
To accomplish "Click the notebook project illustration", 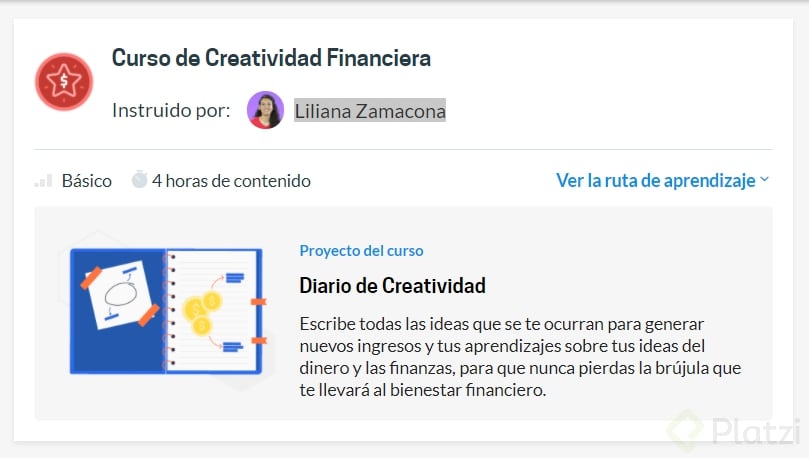I will (x=167, y=311).
